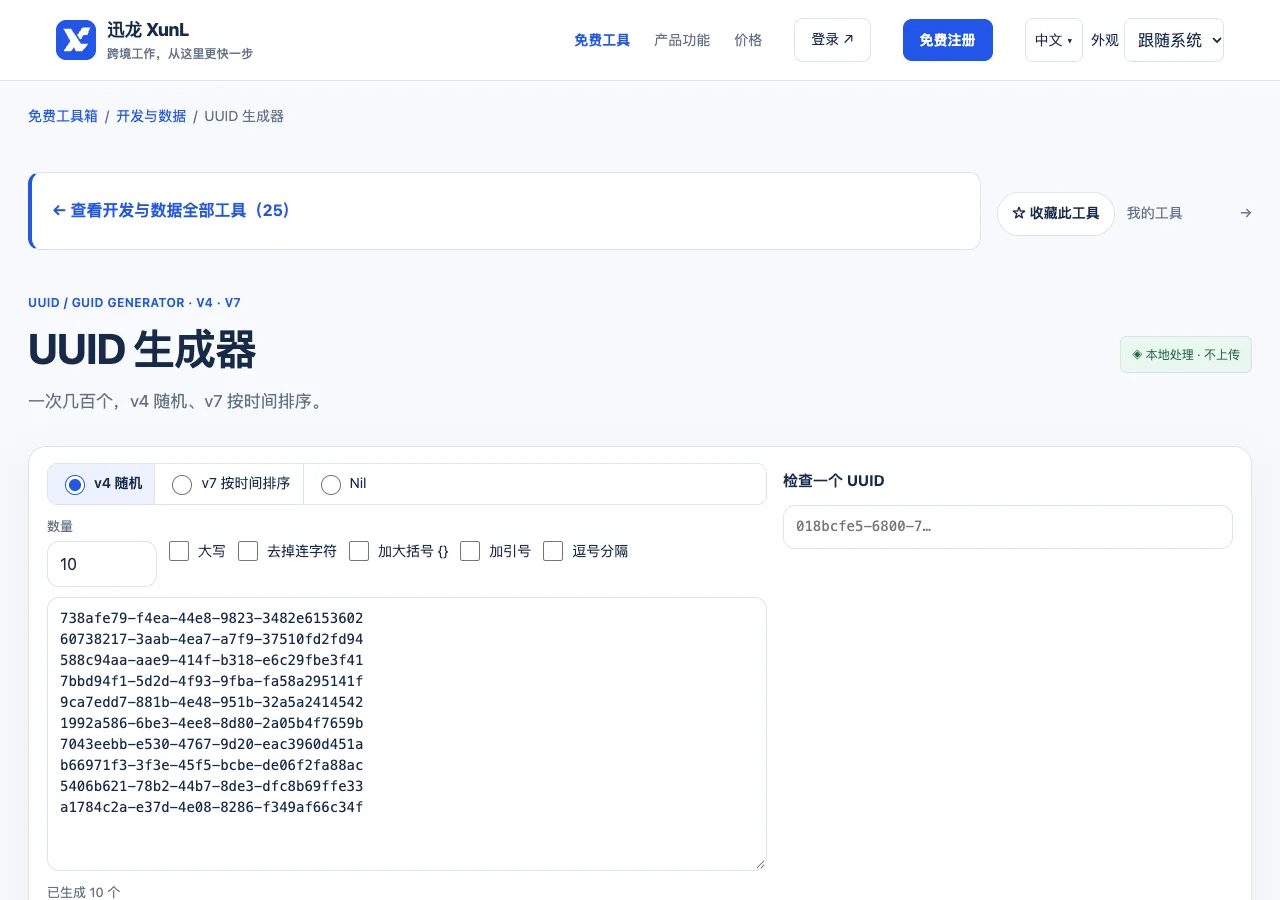Click the UUID starting with 738afe79
Viewport: 1280px width, 900px height.
pos(212,618)
